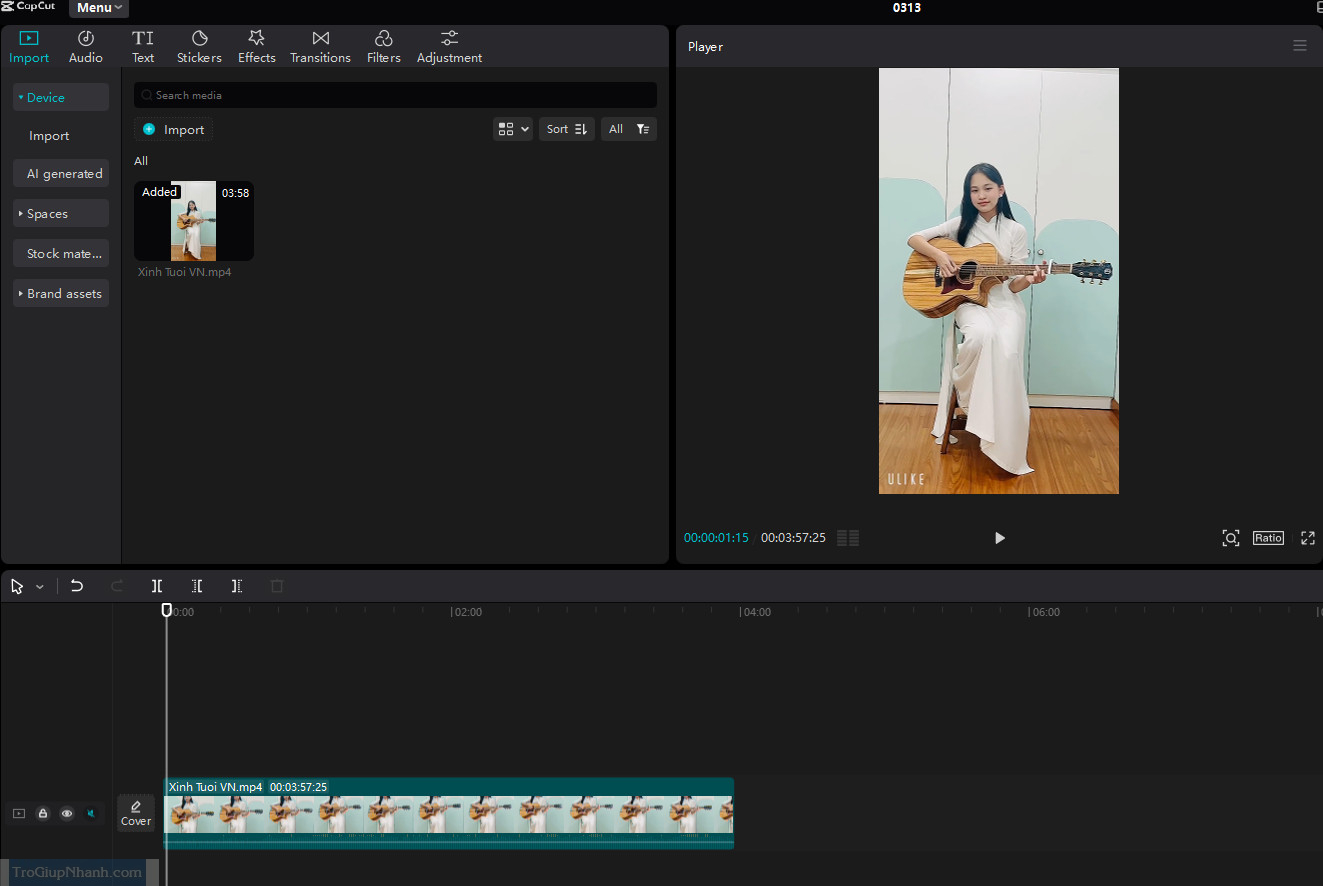Viewport: 1323px width, 886px height.
Task: Hide the video track with eye icon
Action: point(67,814)
